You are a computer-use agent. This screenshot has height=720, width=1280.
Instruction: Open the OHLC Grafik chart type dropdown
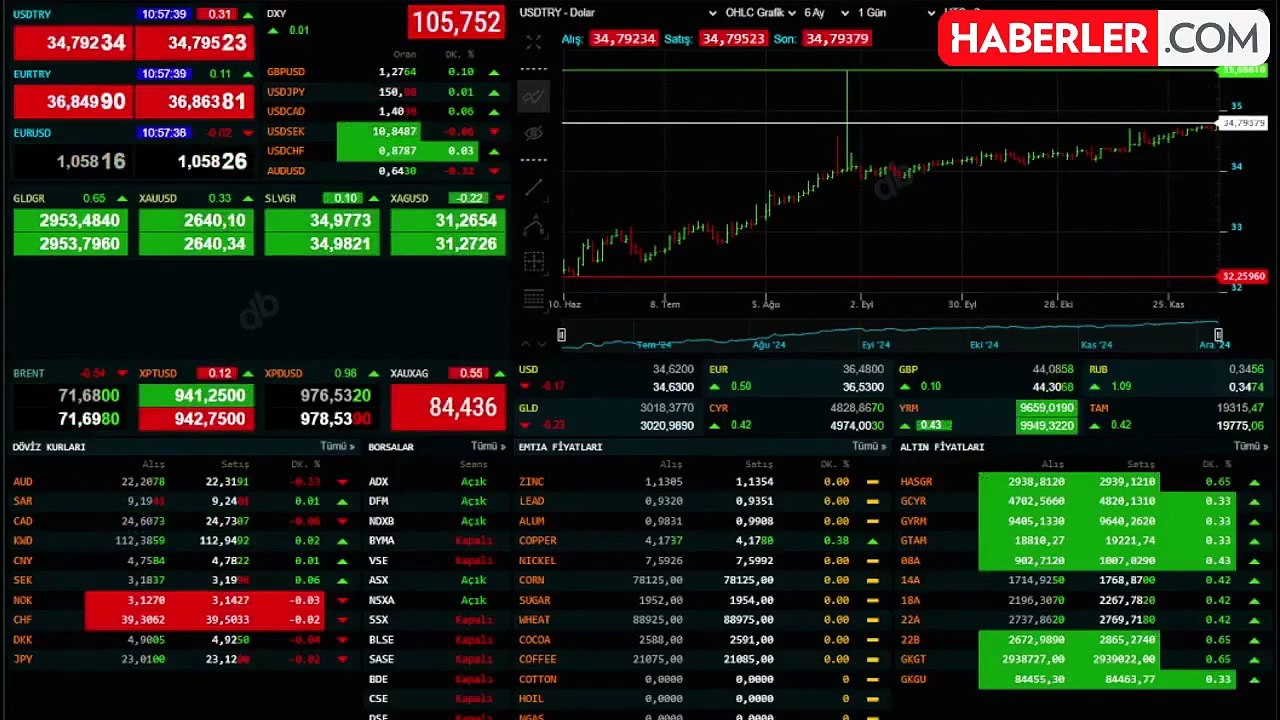pos(760,13)
